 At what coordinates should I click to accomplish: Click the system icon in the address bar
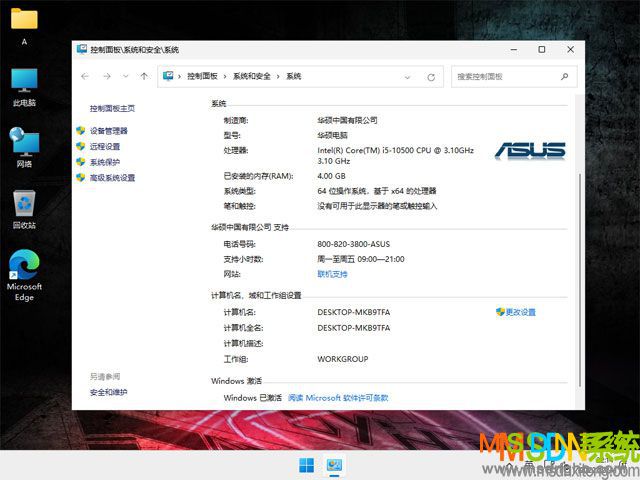point(168,76)
